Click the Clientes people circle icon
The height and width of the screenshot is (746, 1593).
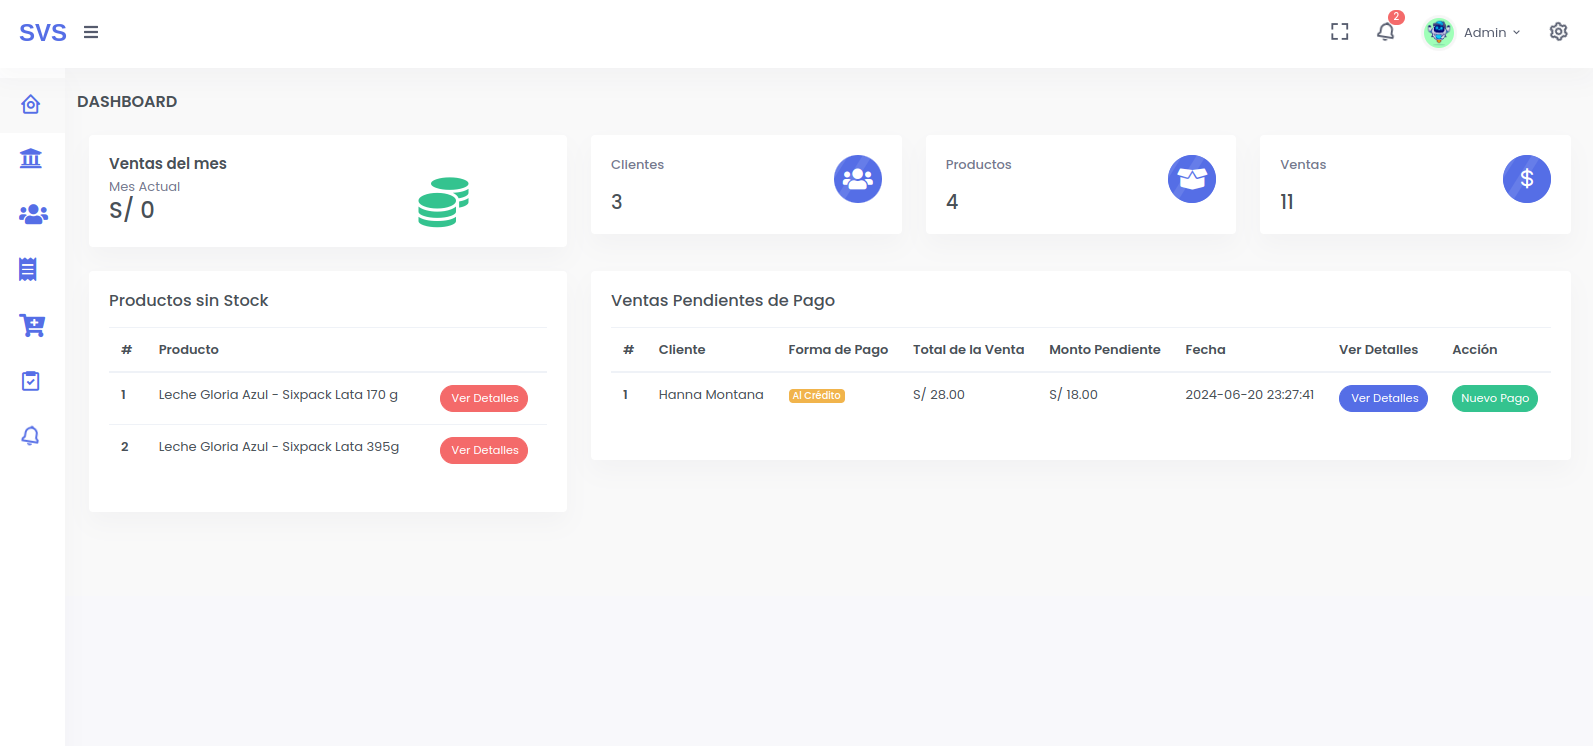coord(858,179)
